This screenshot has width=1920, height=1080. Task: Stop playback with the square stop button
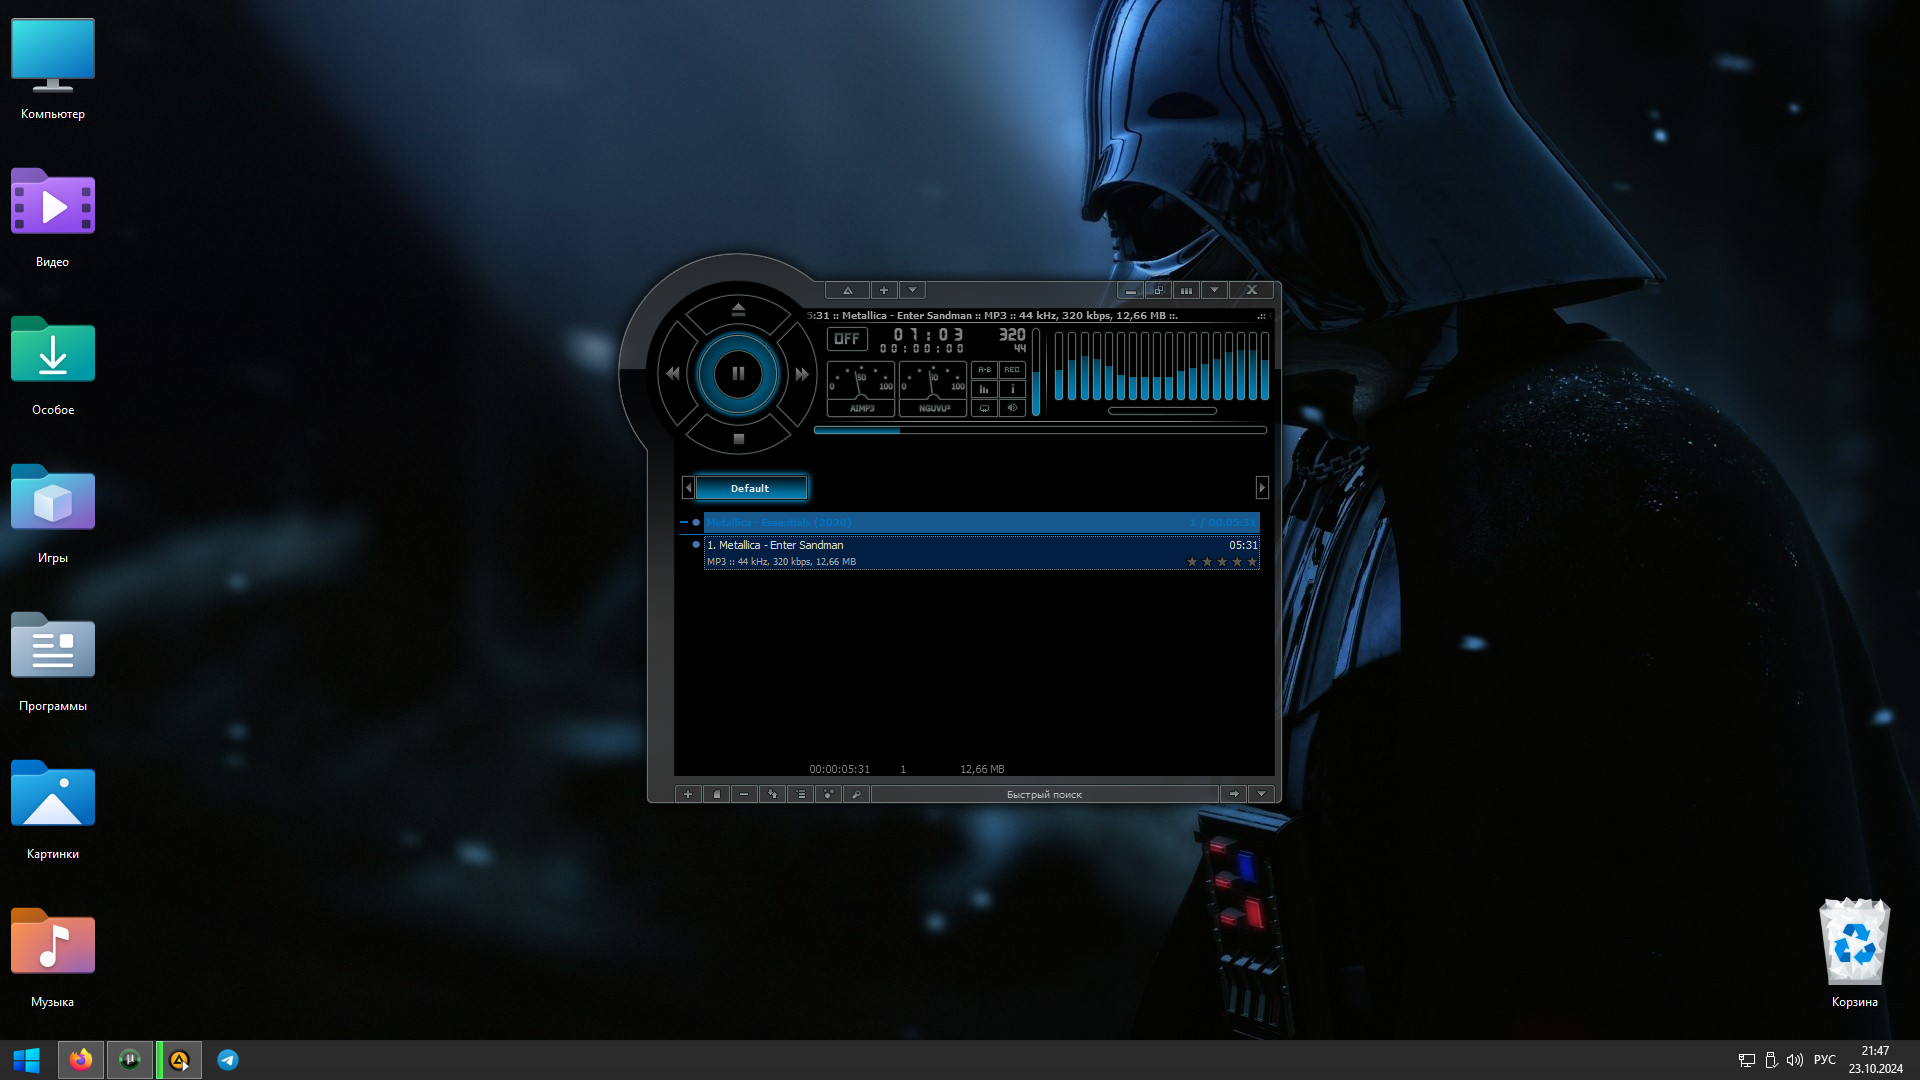click(x=738, y=439)
